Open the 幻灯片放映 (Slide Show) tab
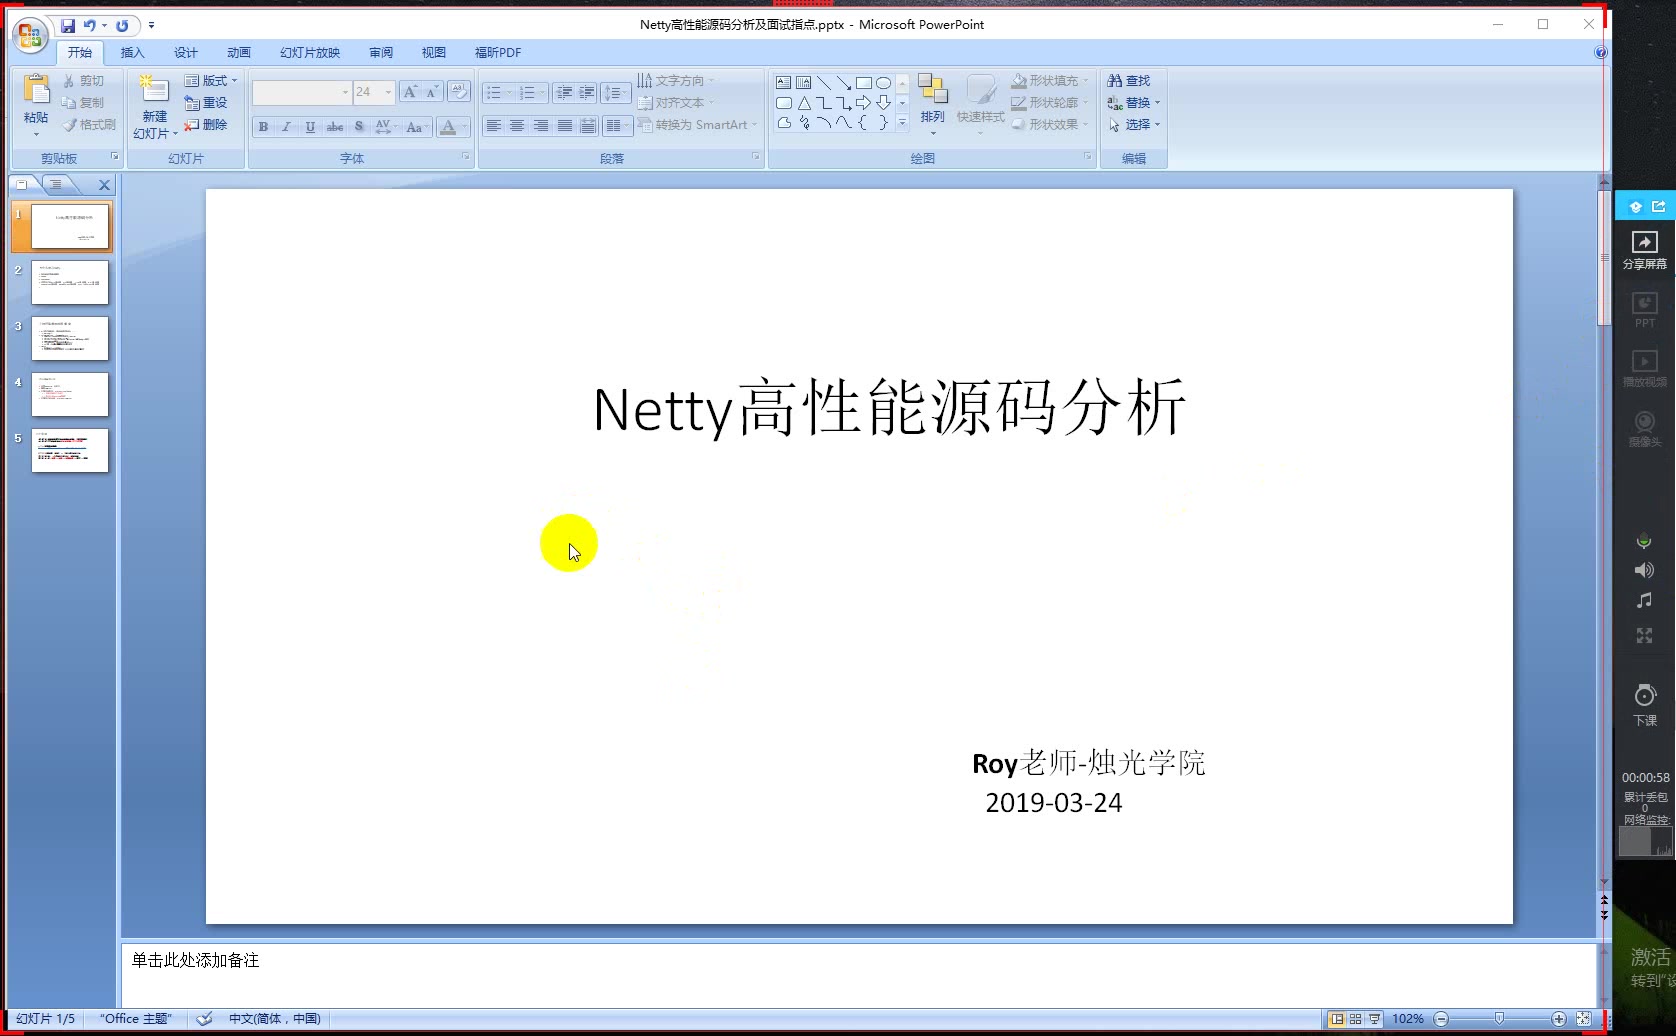1676x1036 pixels. (x=310, y=53)
